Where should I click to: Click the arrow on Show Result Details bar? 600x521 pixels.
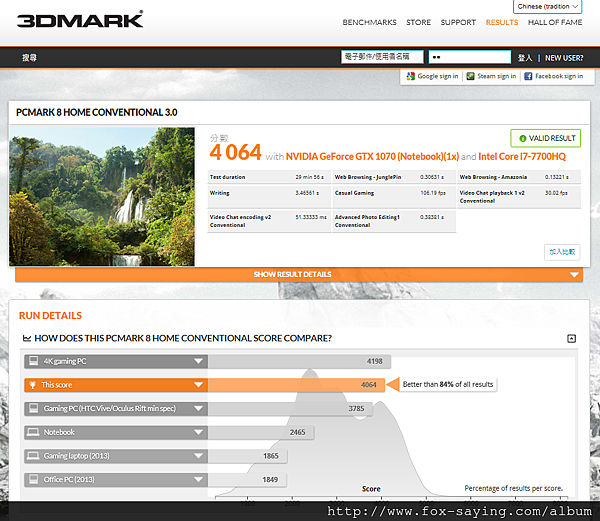pyautogui.click(x=574, y=275)
